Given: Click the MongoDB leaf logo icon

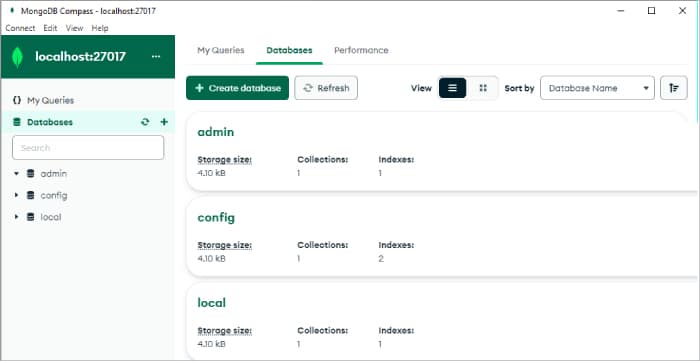Looking at the screenshot, I should point(17,57).
